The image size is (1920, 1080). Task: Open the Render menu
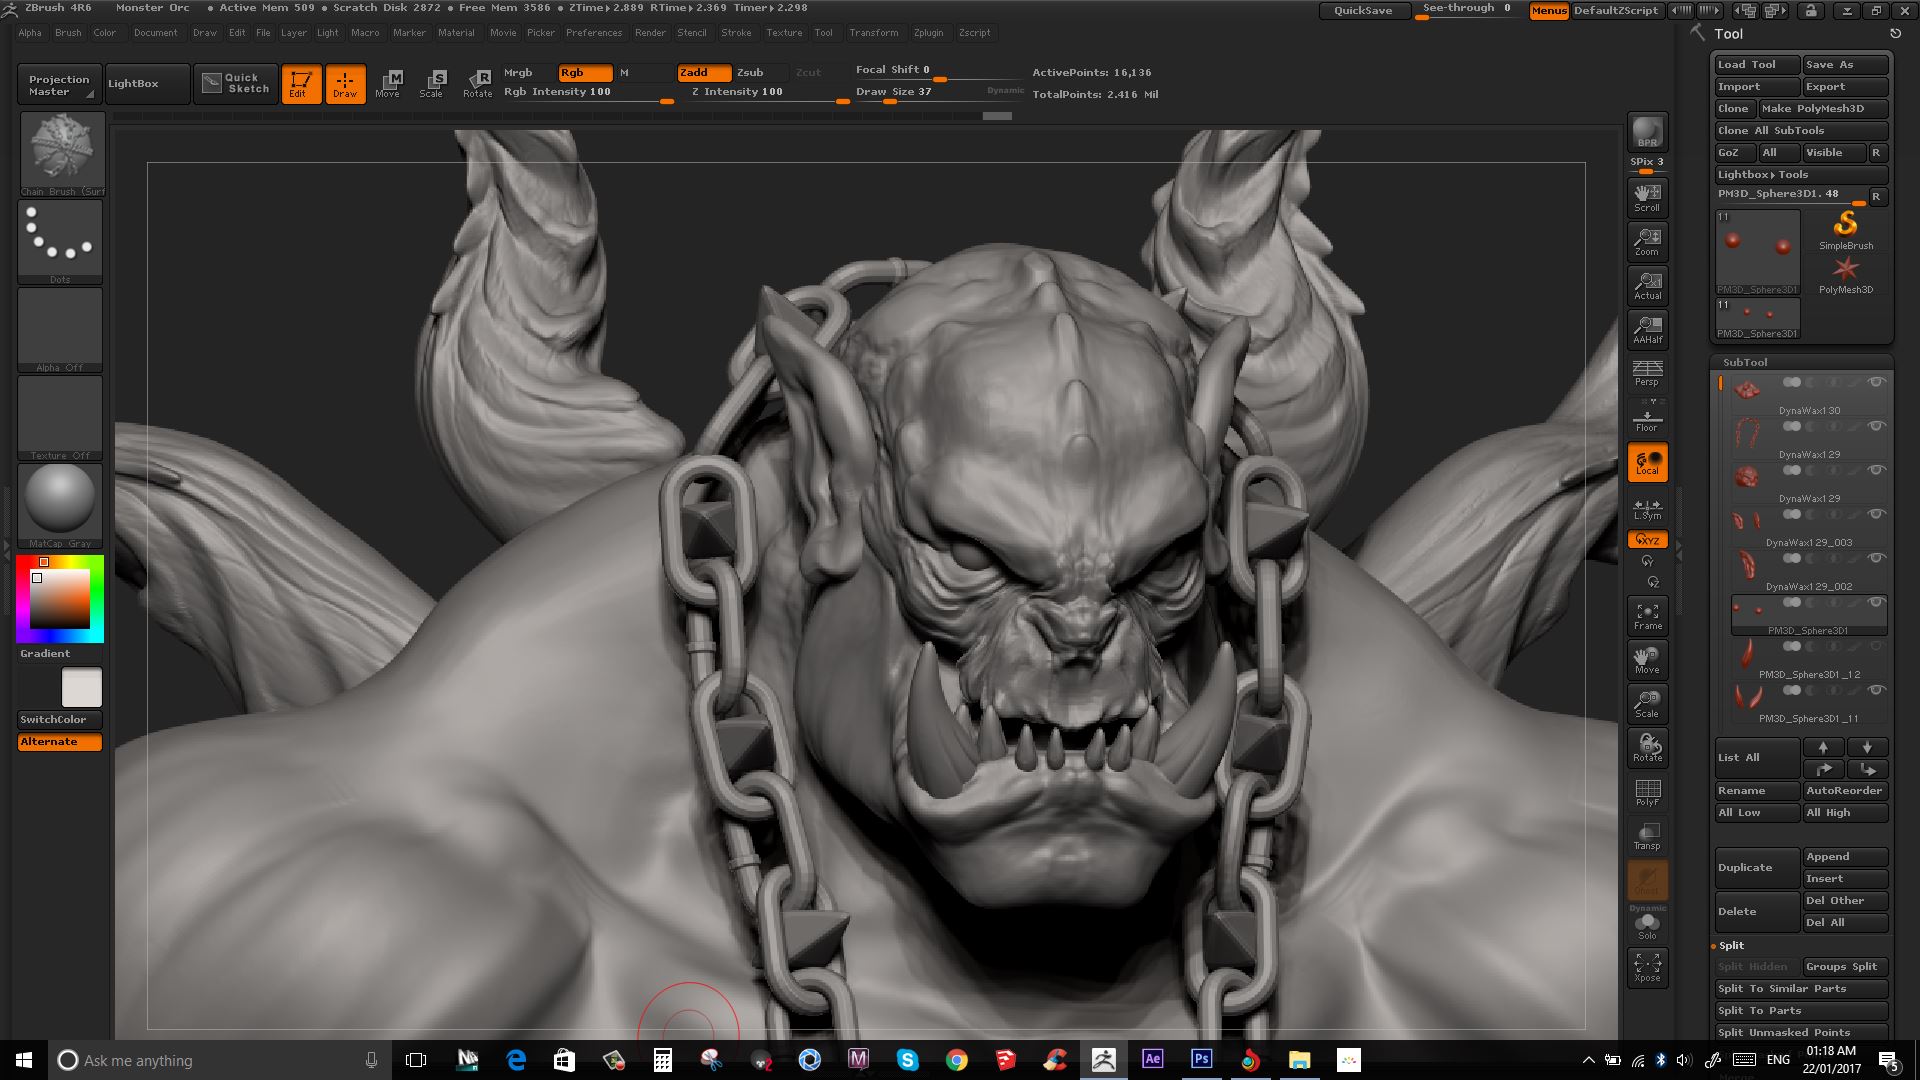pos(650,33)
